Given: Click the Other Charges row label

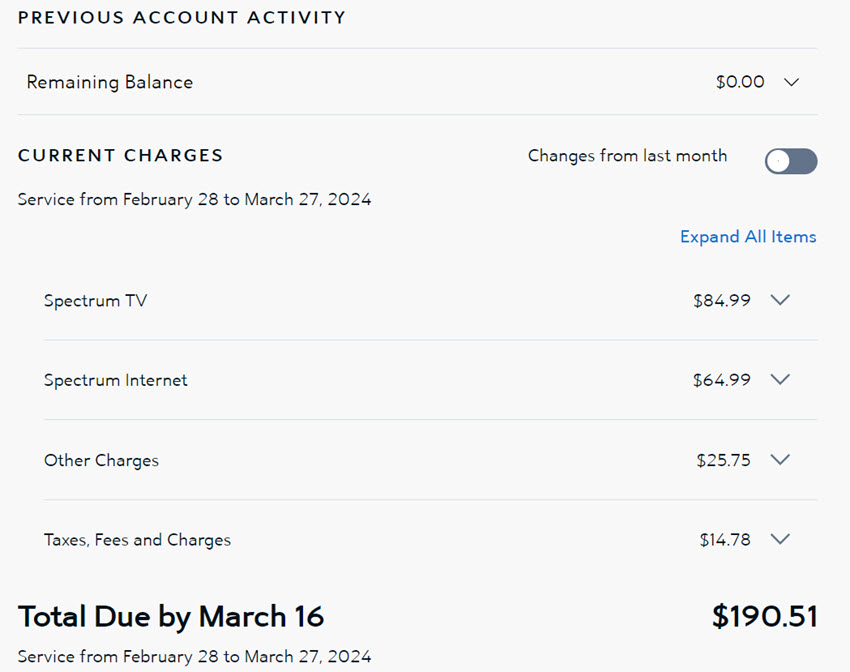Looking at the screenshot, I should pyautogui.click(x=101, y=461).
